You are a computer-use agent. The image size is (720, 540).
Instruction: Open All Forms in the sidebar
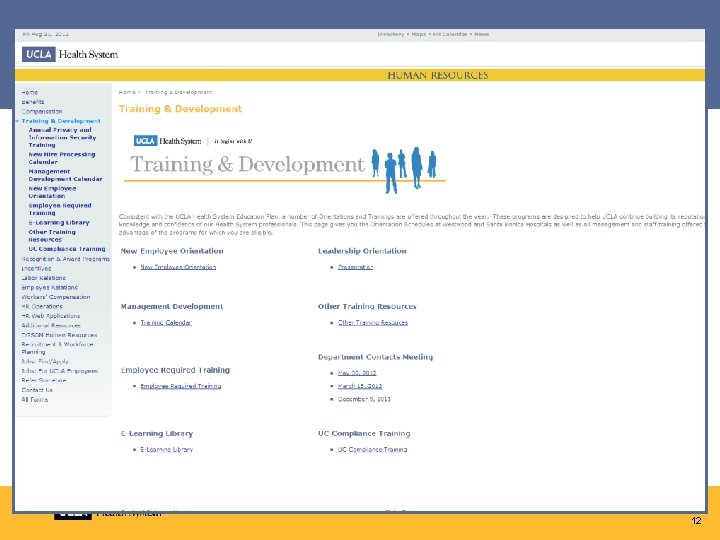click(34, 399)
